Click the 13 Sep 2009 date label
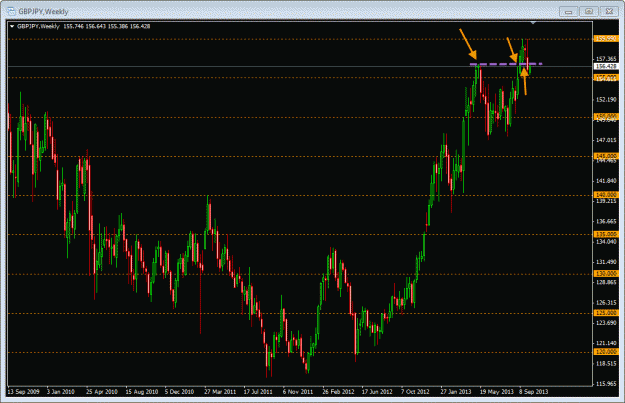625x403 pixels. click(x=24, y=392)
